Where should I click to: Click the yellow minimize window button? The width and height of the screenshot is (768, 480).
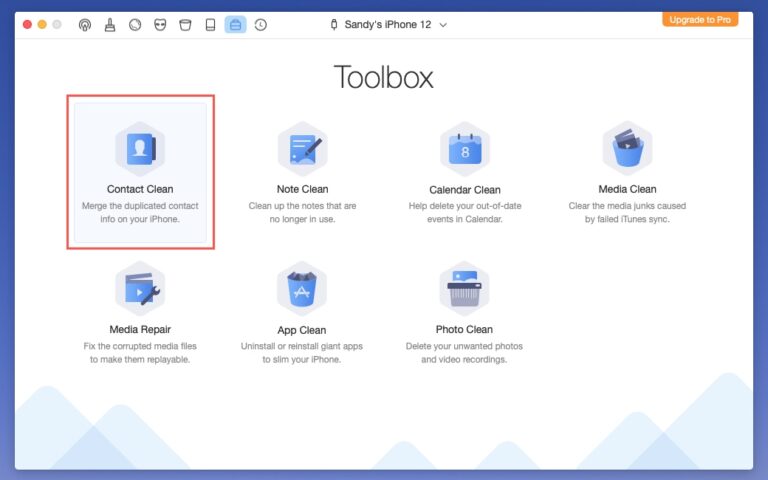click(42, 24)
